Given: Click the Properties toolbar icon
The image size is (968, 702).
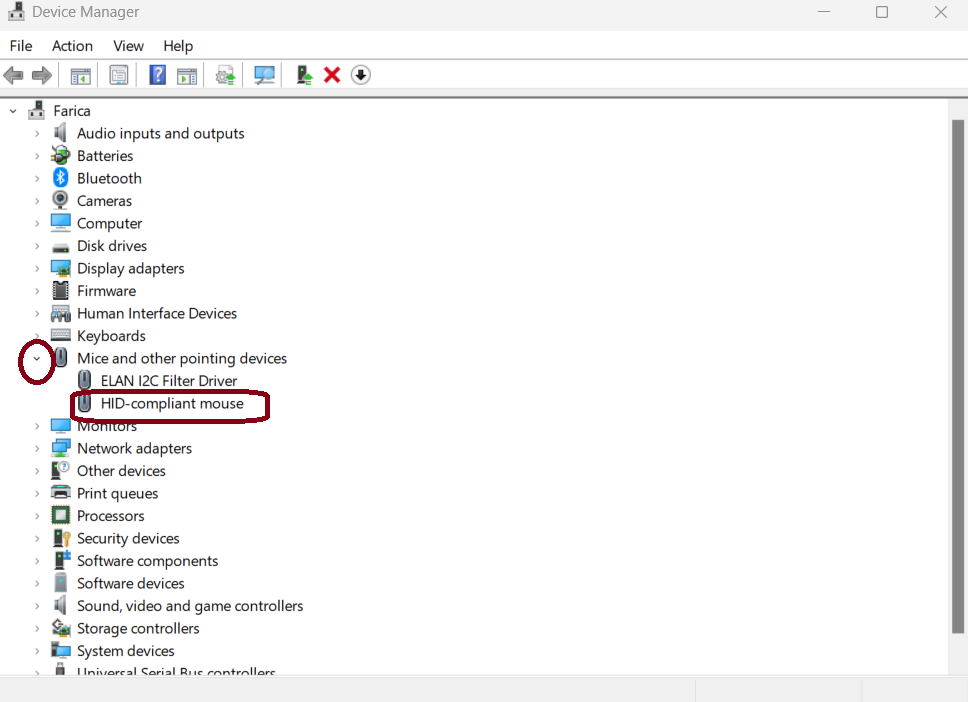Looking at the screenshot, I should tap(119, 75).
